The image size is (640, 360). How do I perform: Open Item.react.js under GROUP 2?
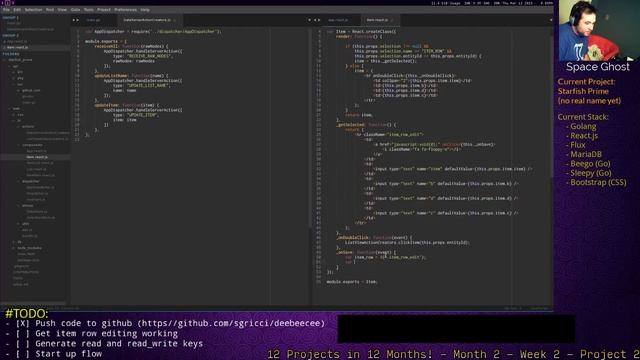[18, 47]
